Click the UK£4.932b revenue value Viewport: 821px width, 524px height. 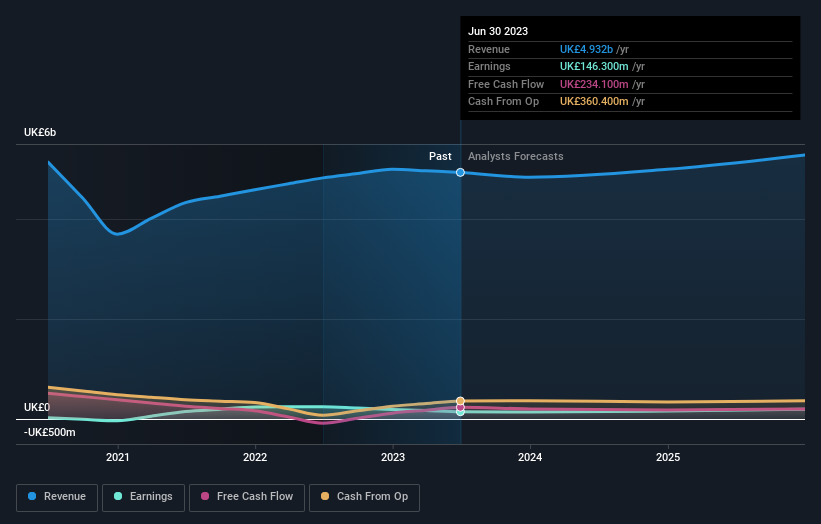(586, 49)
